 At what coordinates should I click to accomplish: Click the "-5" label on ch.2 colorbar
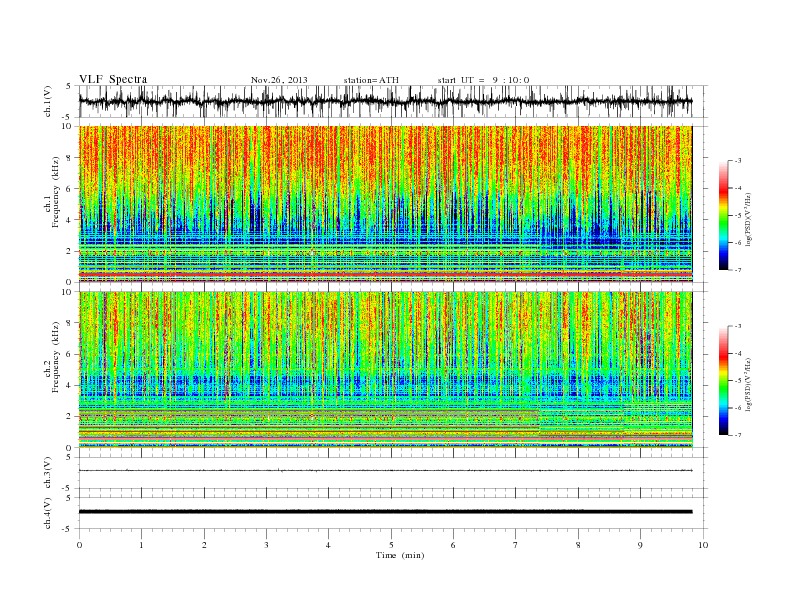(x=738, y=381)
